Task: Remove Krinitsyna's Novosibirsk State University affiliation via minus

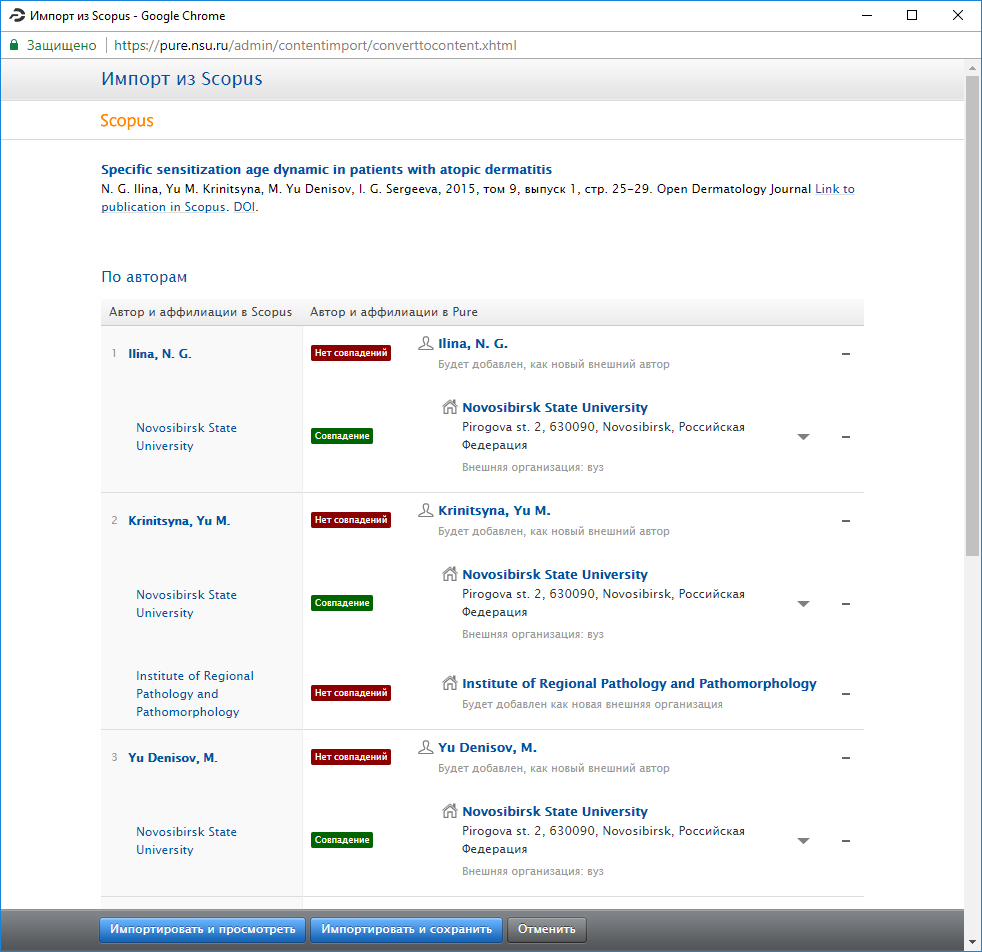Action: tap(845, 604)
